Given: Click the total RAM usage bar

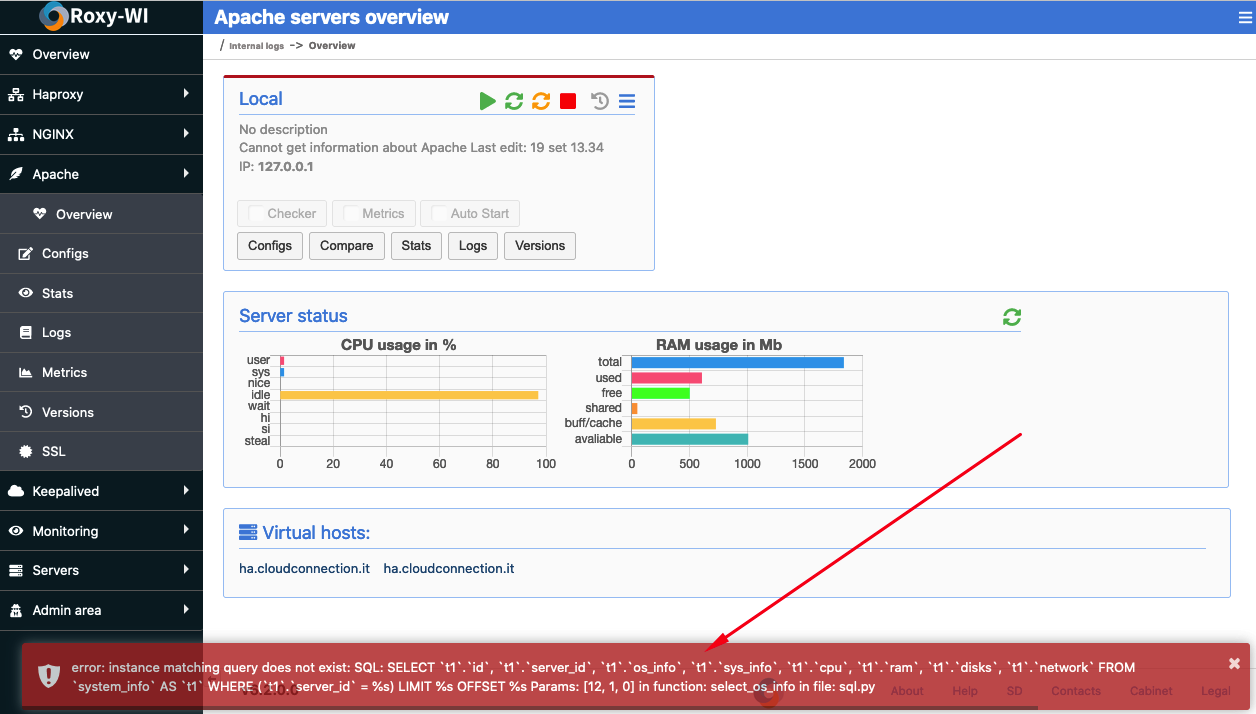Looking at the screenshot, I should 738,362.
